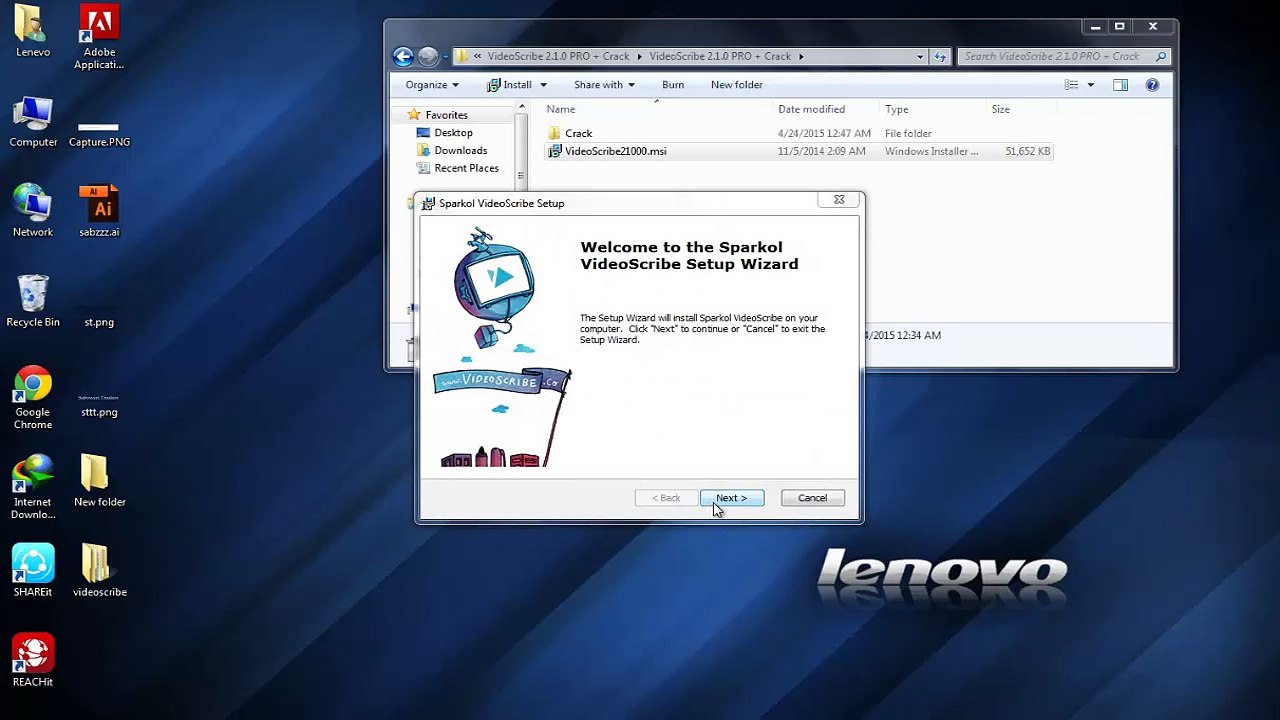Expand the Install button dropdown arrow

click(543, 85)
